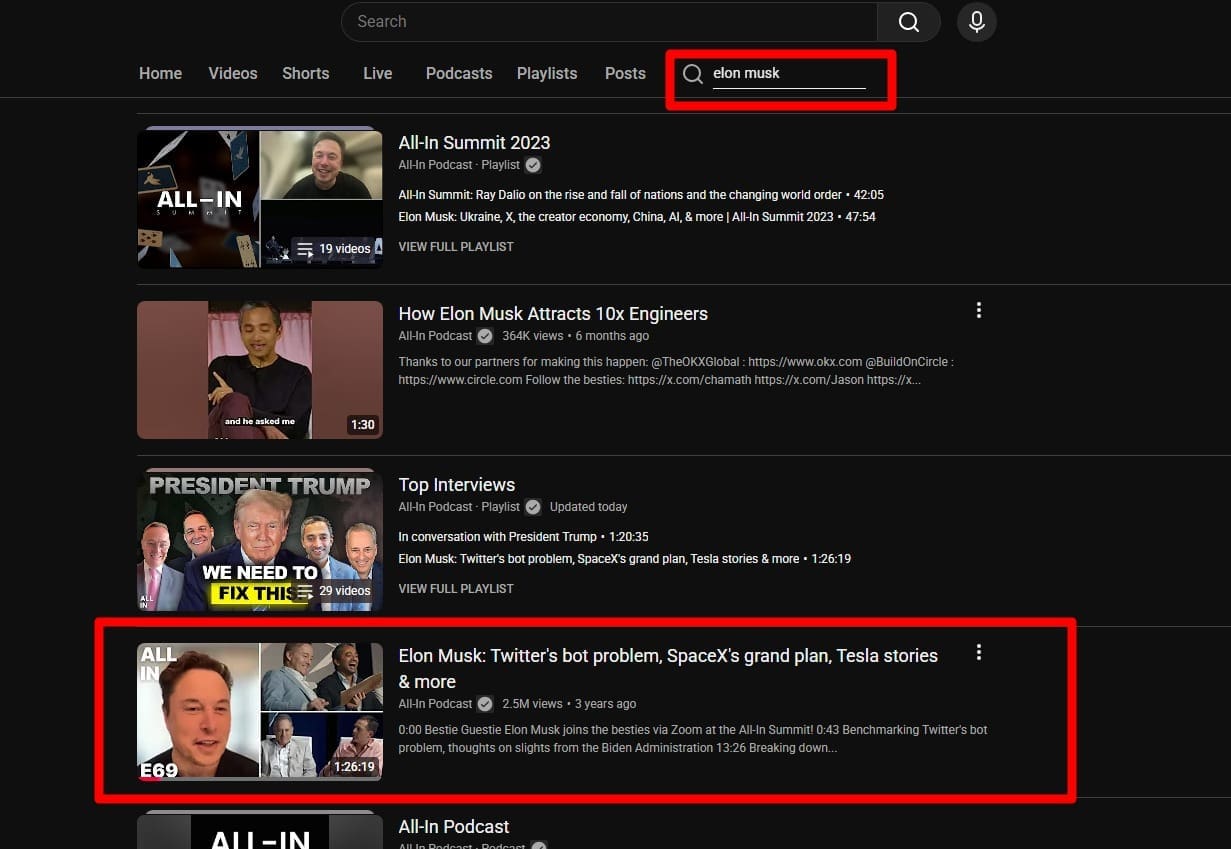The width and height of the screenshot is (1231, 849).
Task: Open the Playlists tab
Action: pyautogui.click(x=547, y=74)
